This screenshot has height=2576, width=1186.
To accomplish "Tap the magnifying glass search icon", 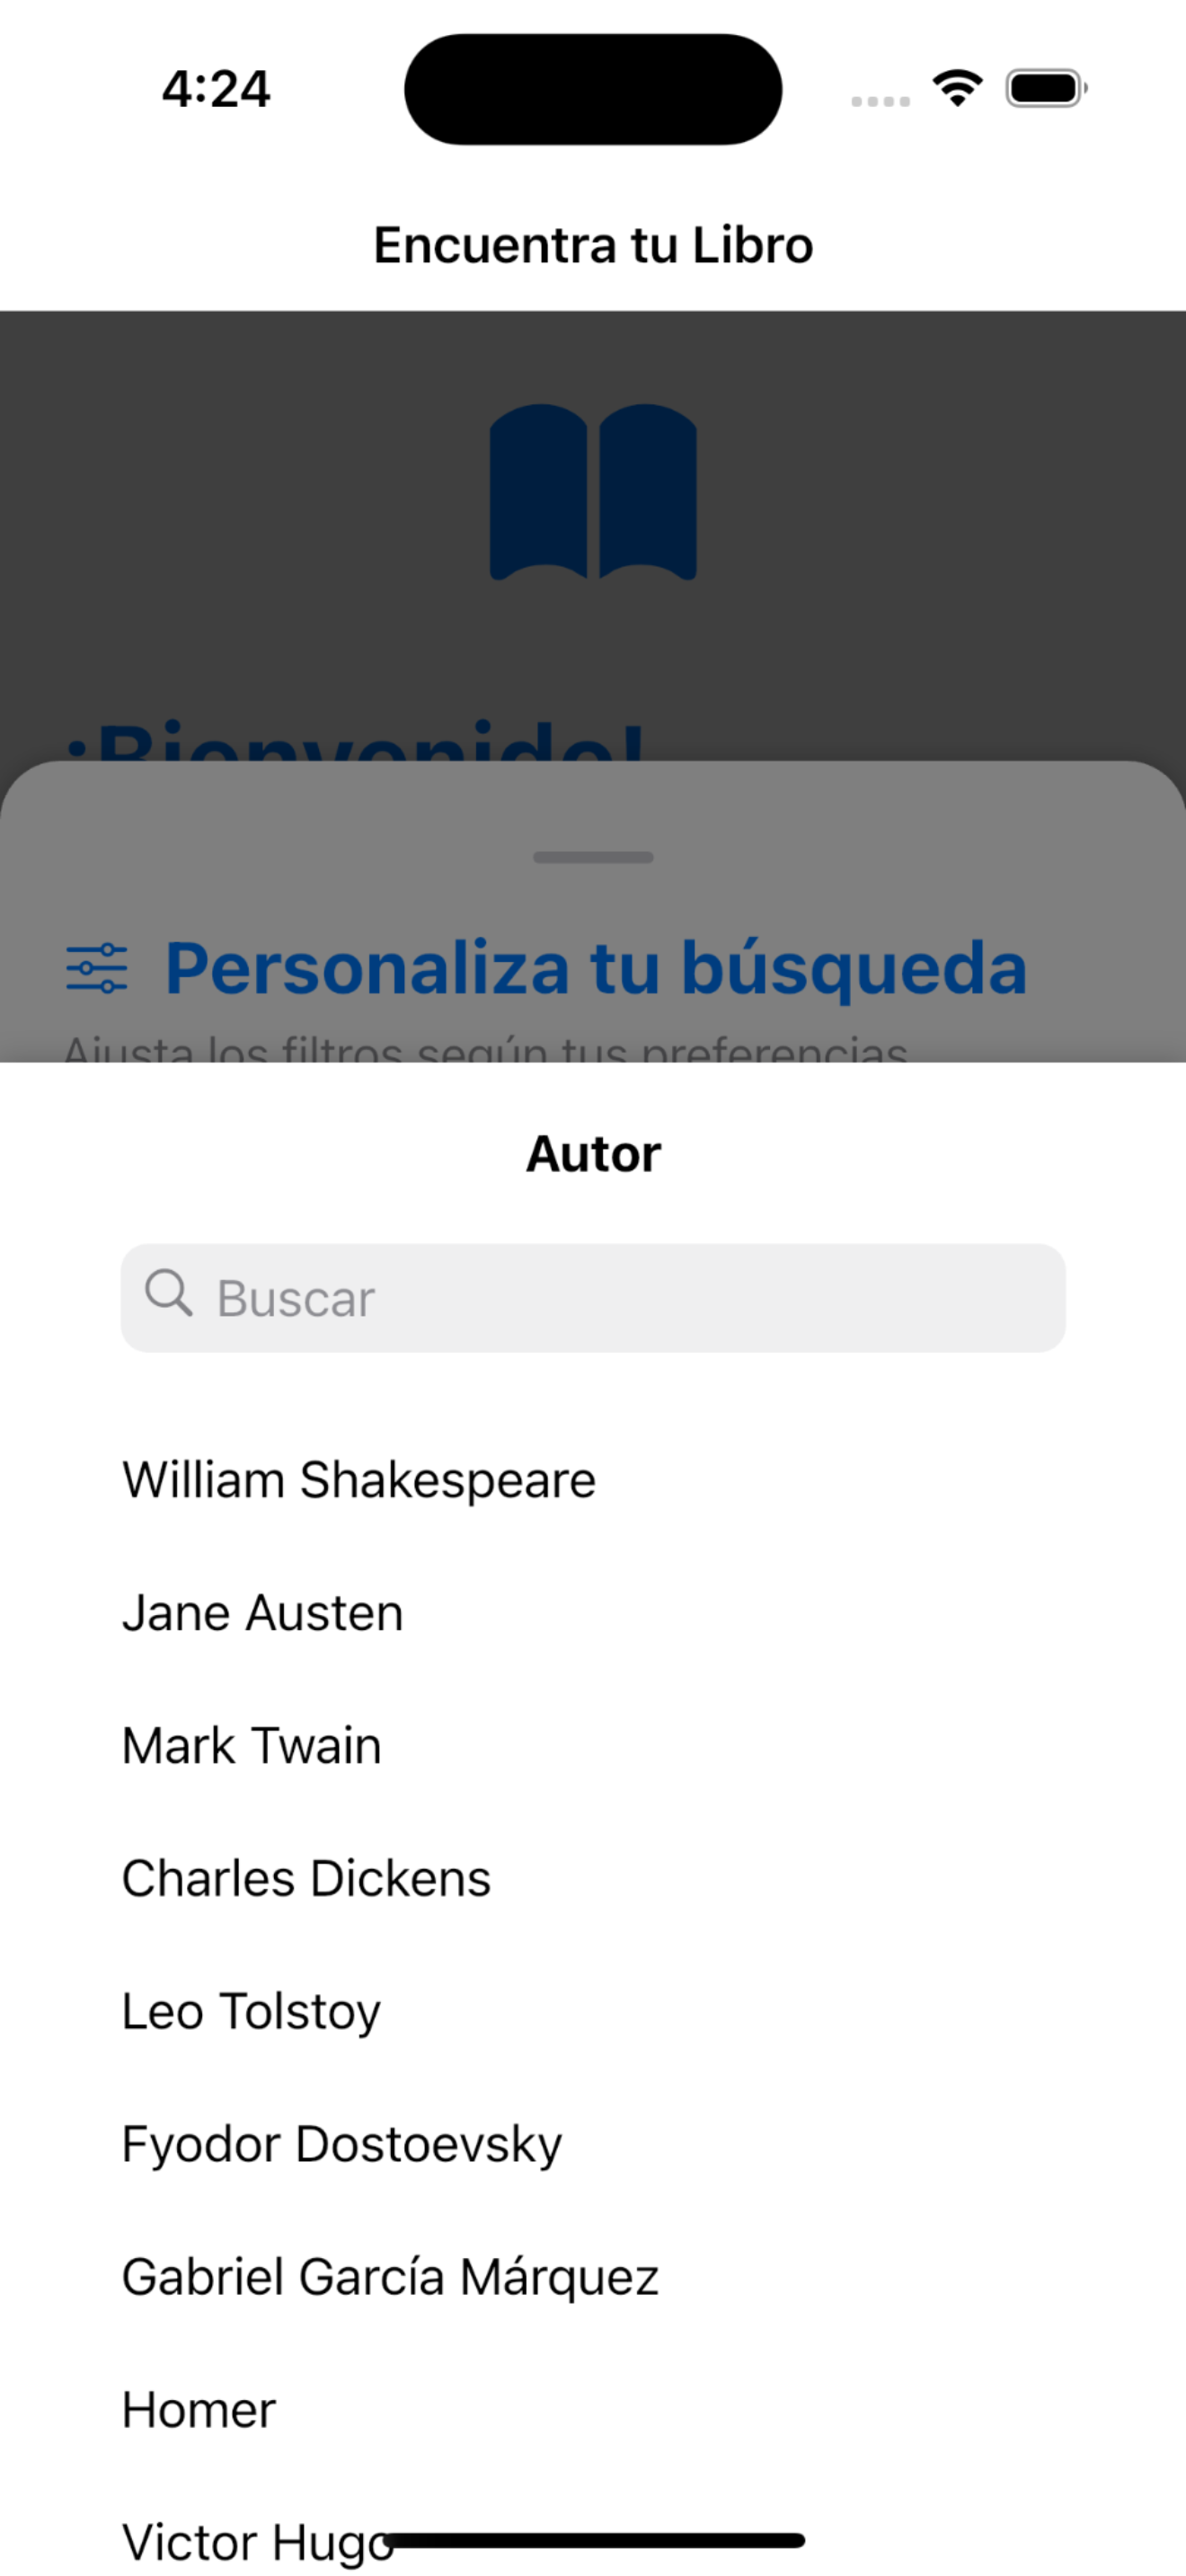I will (168, 1294).
